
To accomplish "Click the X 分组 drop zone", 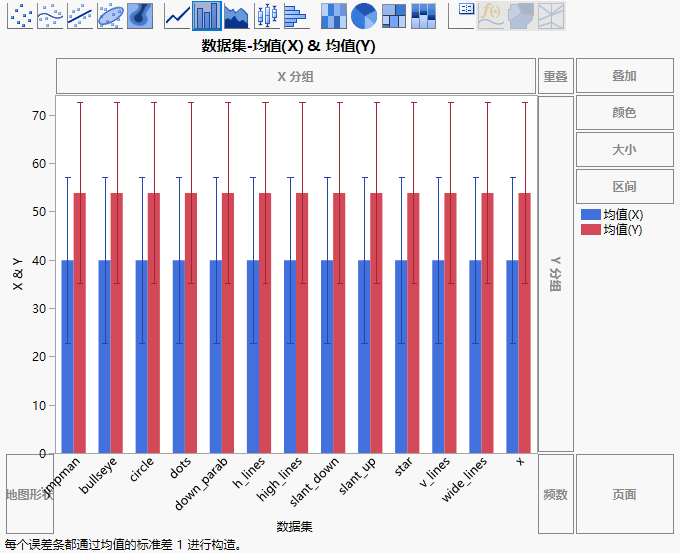I will click(295, 76).
